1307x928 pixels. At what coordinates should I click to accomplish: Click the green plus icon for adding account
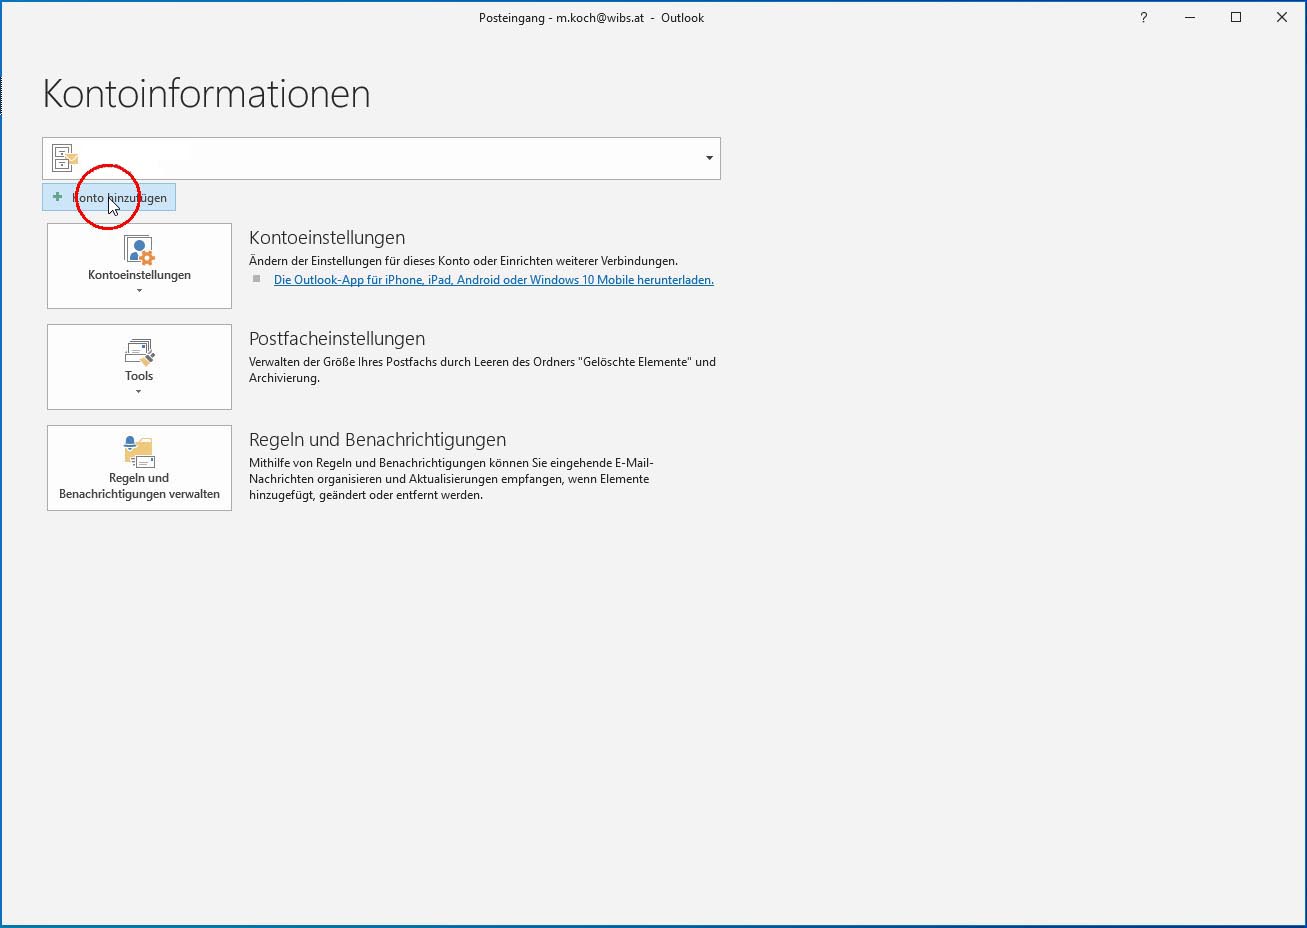57,197
